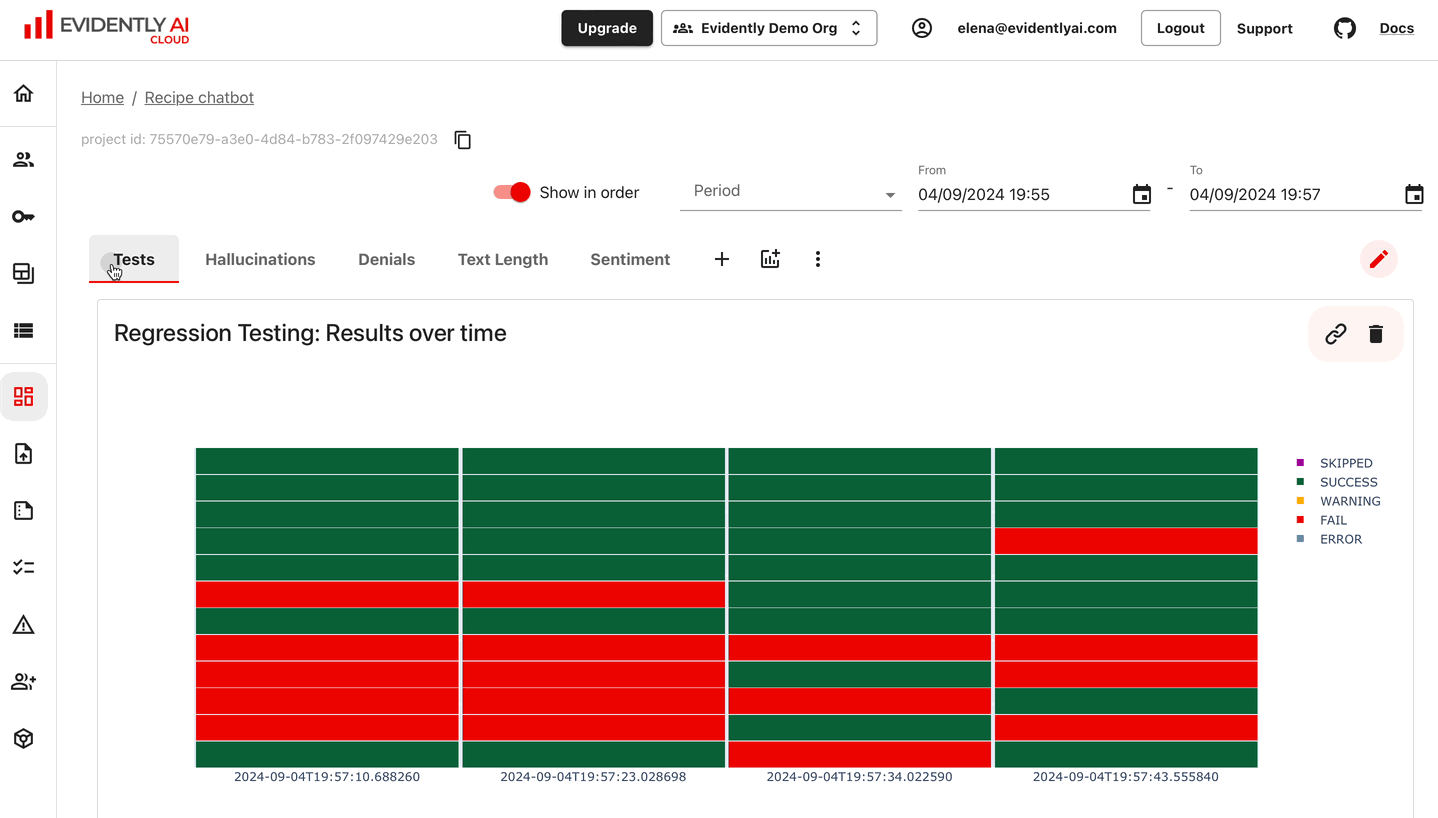Switch to the Hallucinations tab
1438x818 pixels.
(x=259, y=259)
